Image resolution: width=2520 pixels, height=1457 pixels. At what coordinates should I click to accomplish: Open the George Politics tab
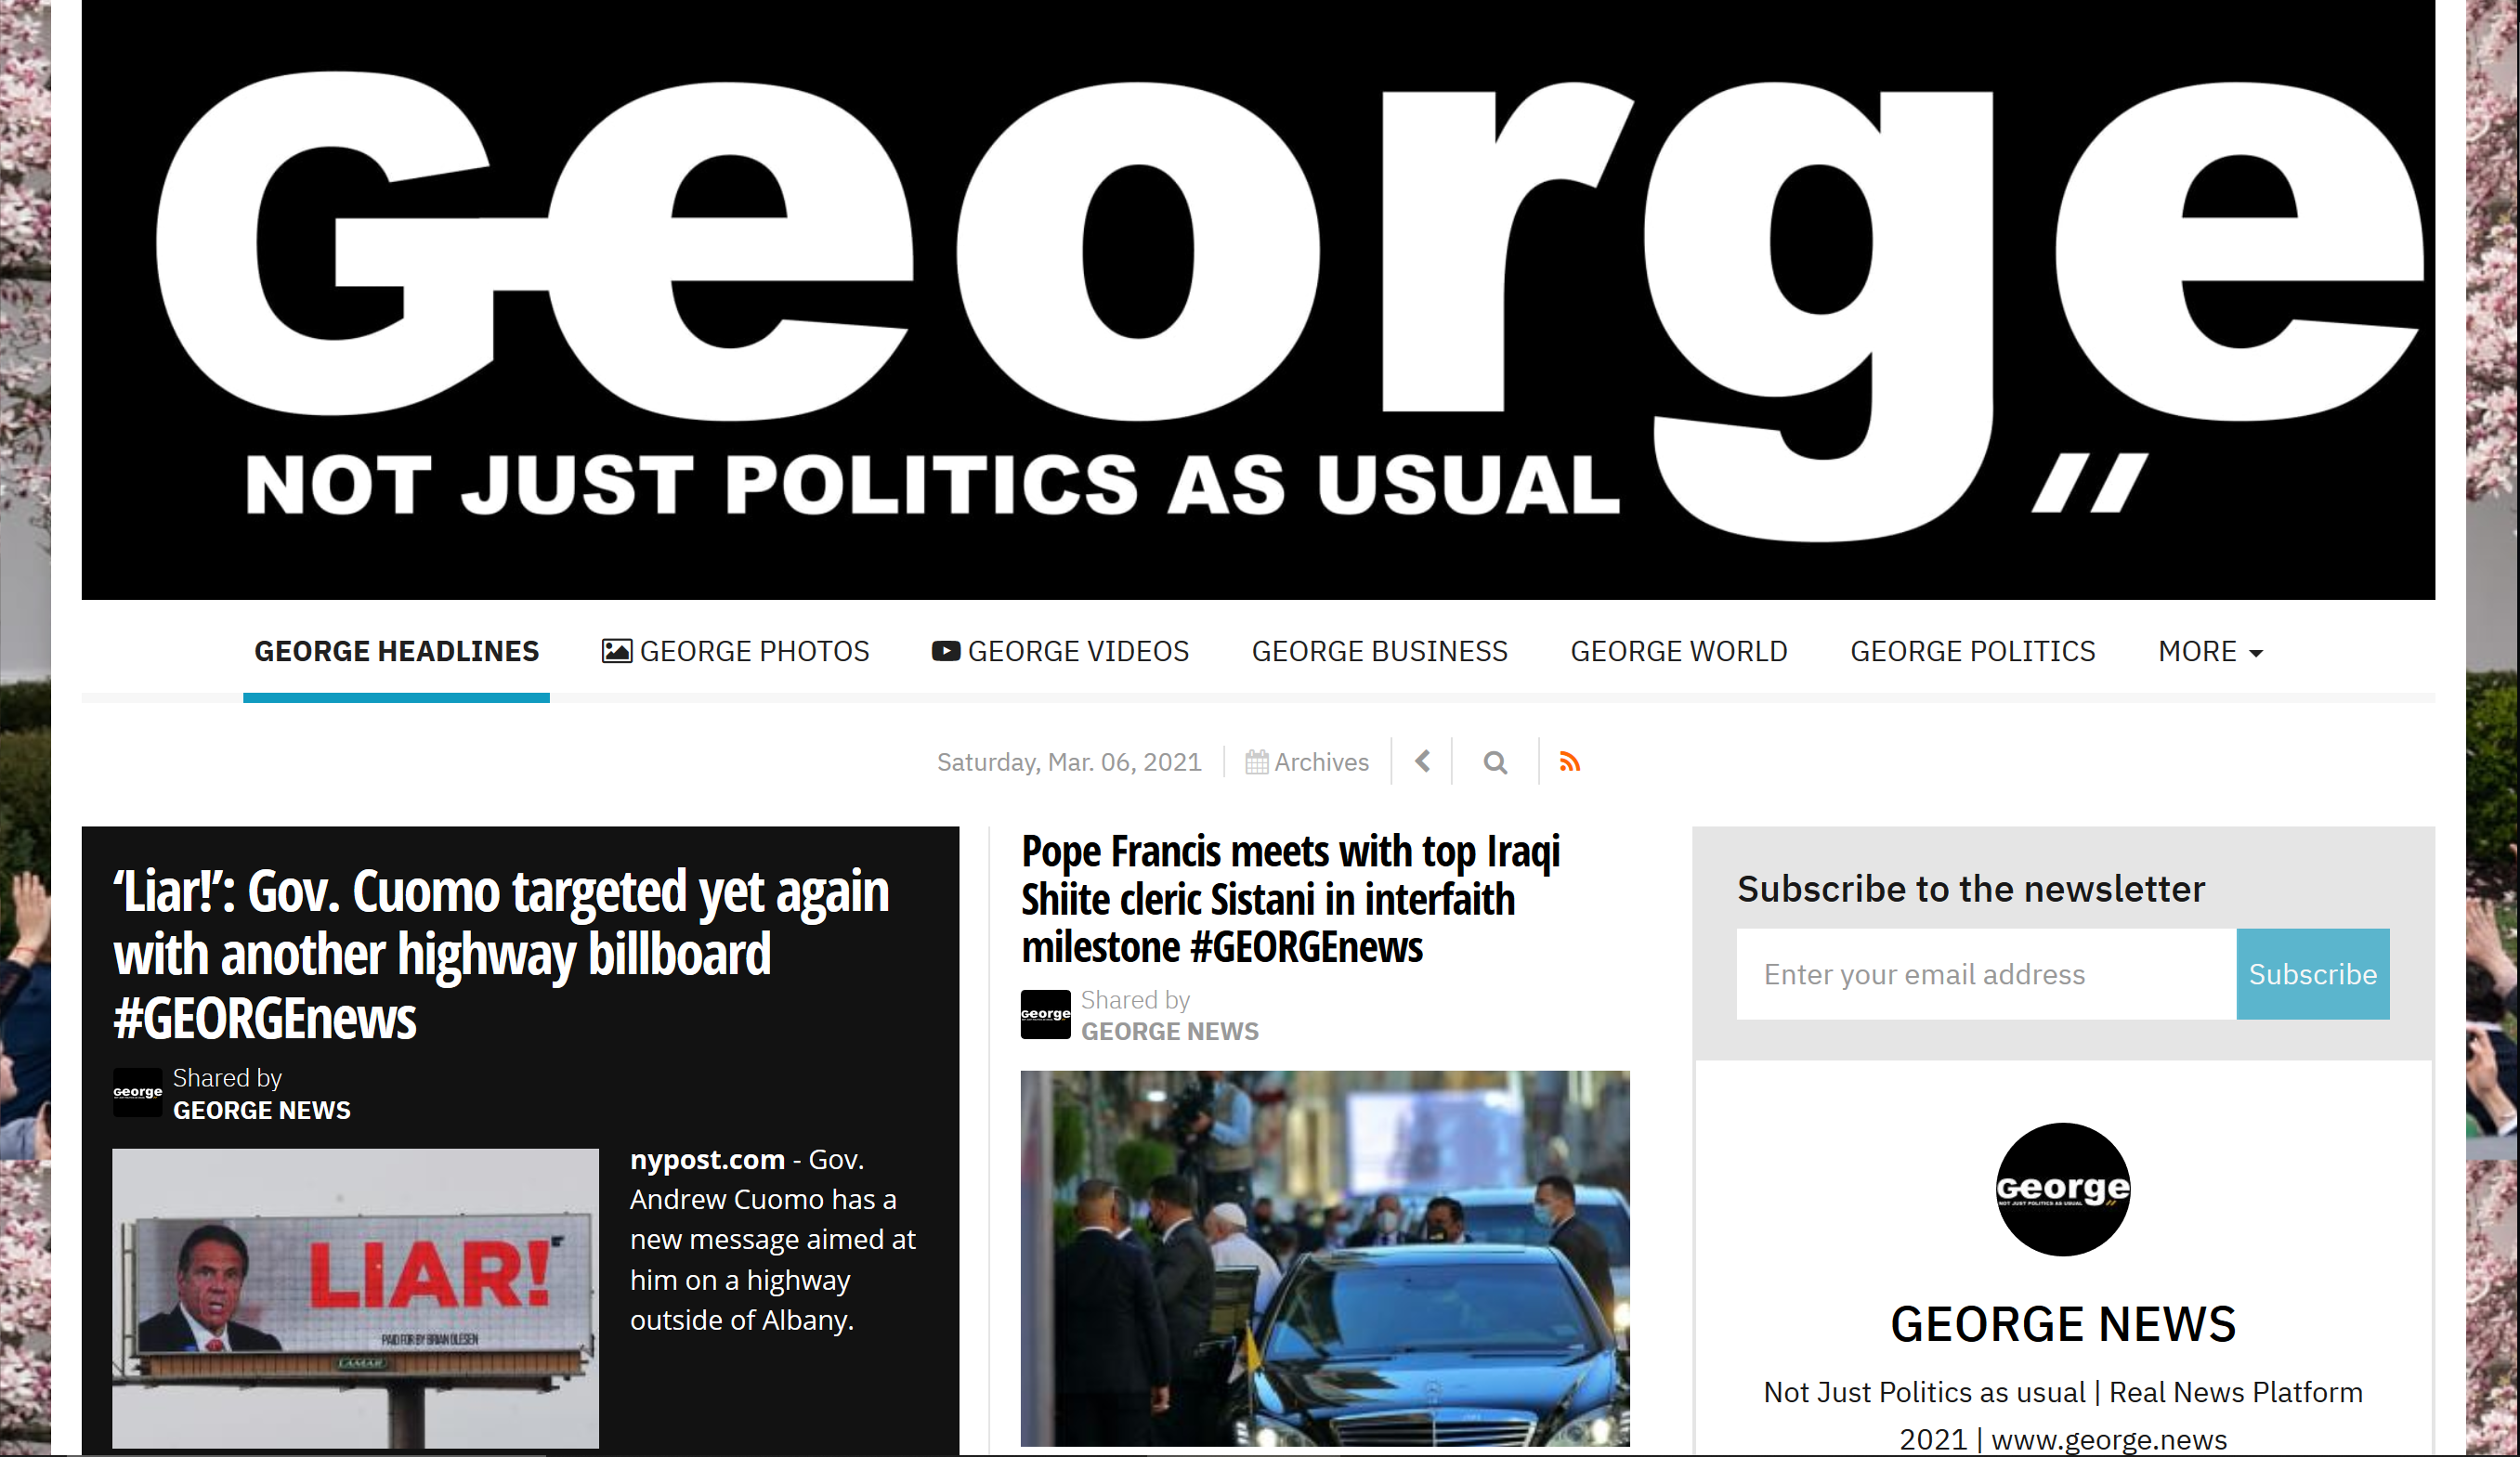coord(1972,652)
